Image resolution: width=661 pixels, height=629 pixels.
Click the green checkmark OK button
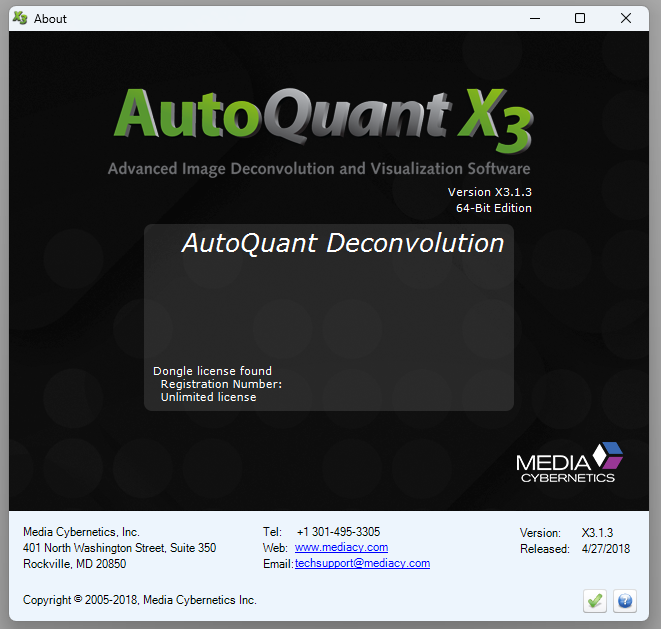(594, 601)
